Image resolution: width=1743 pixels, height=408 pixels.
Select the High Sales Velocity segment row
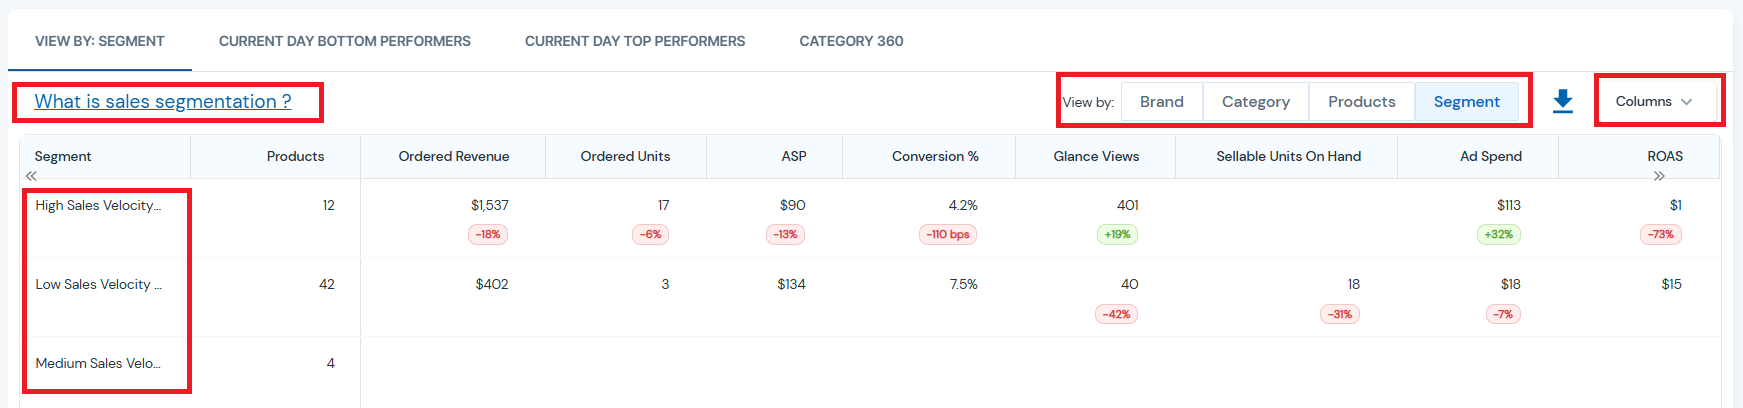98,205
